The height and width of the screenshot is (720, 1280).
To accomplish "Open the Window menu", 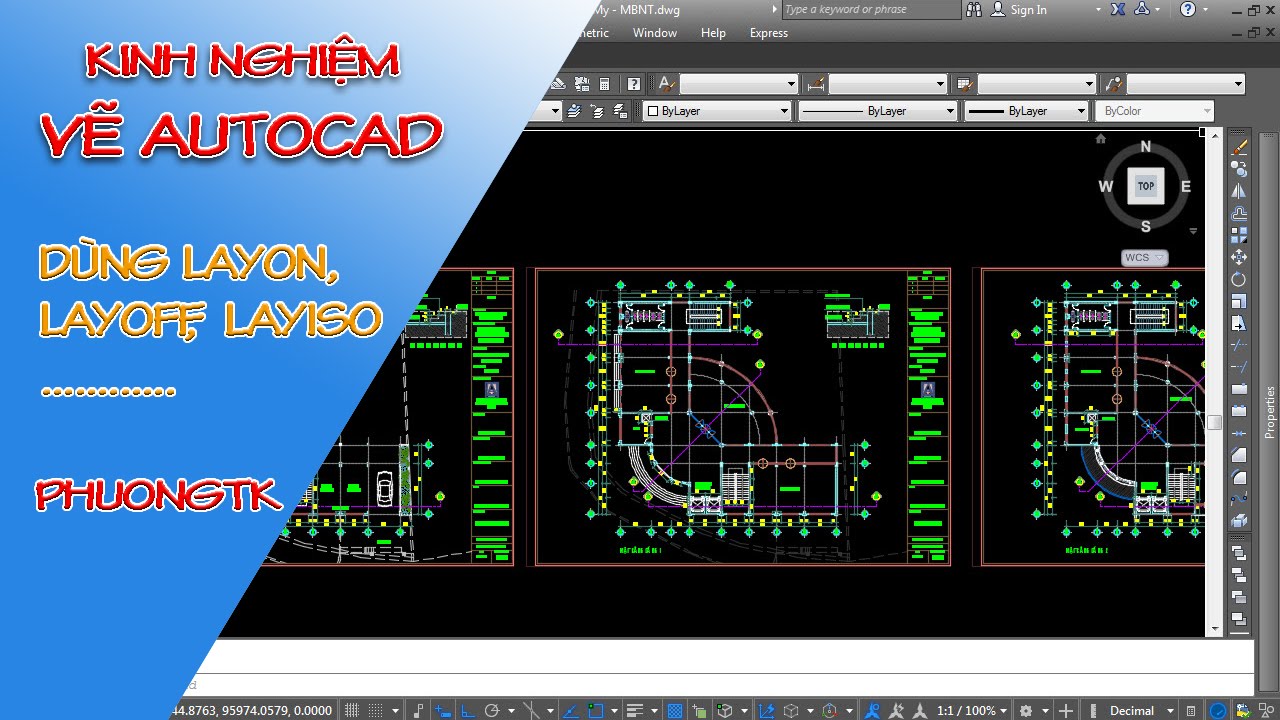I will pos(655,33).
